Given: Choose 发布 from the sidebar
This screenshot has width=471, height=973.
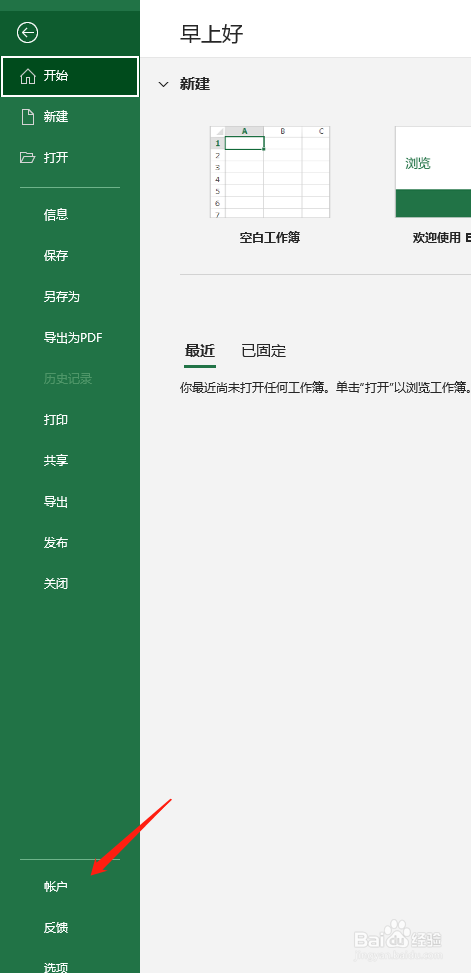Looking at the screenshot, I should 56,542.
